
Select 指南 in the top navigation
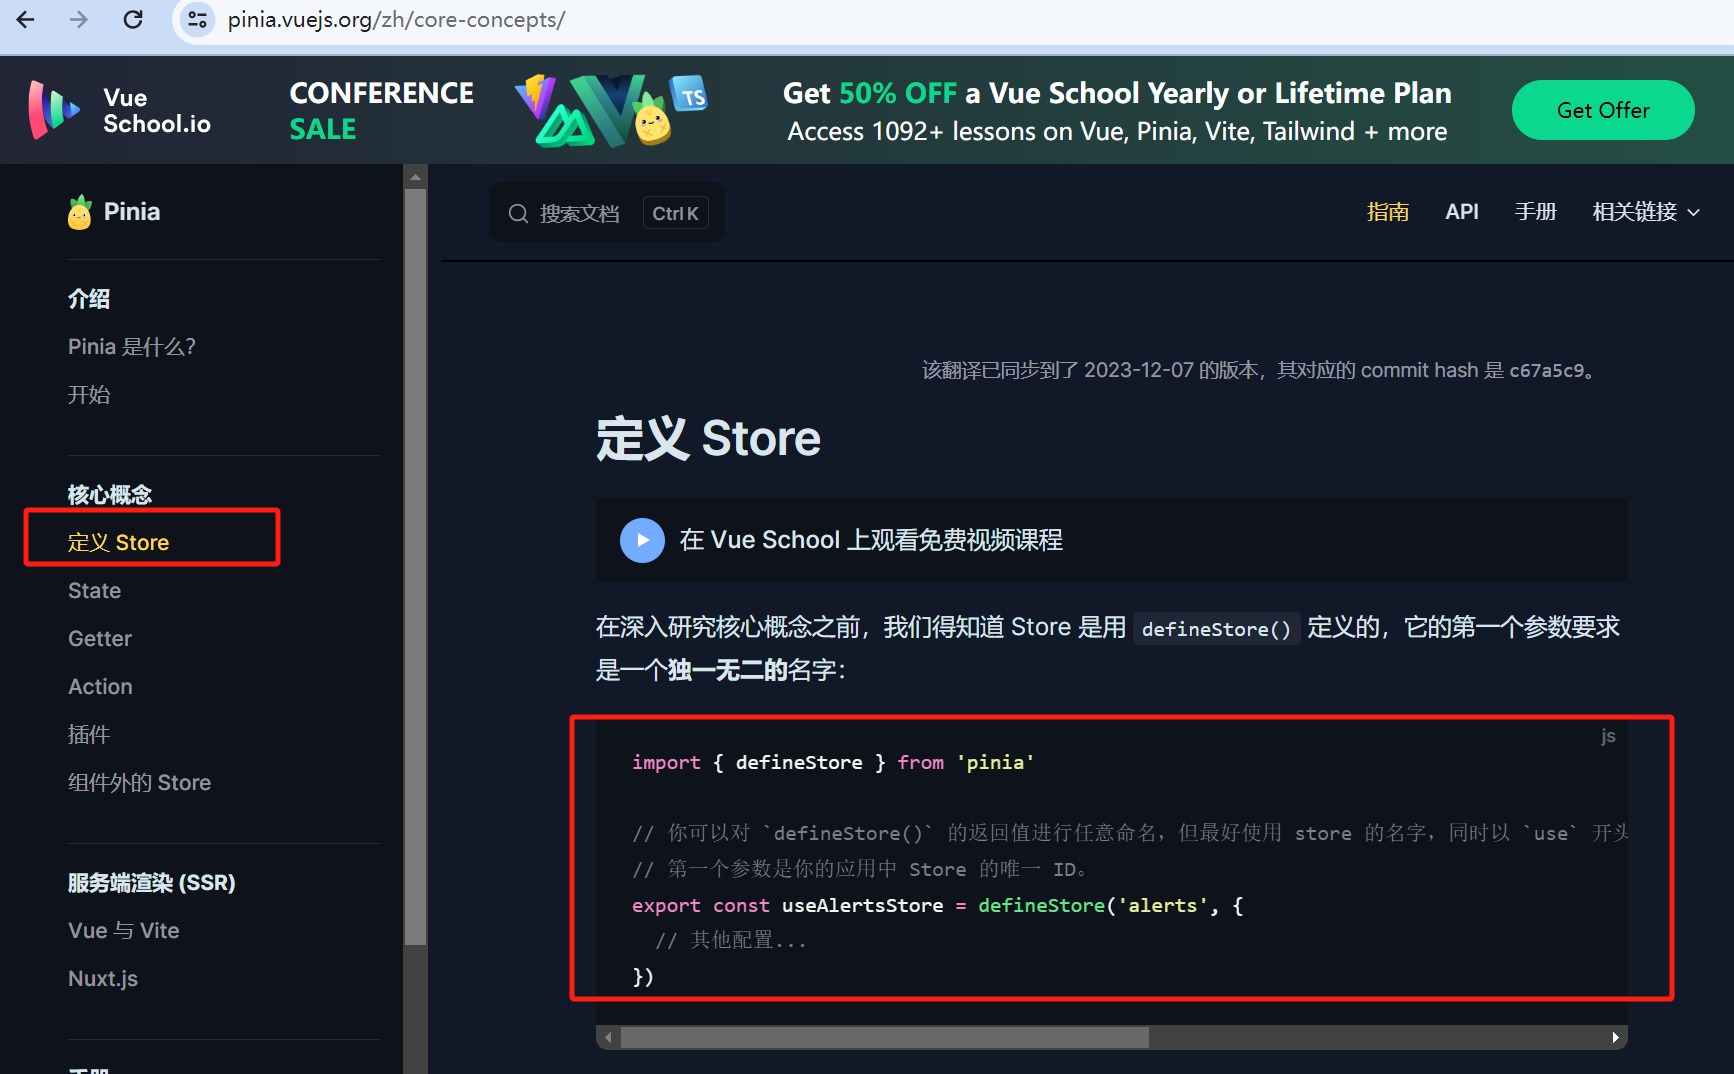coord(1388,212)
